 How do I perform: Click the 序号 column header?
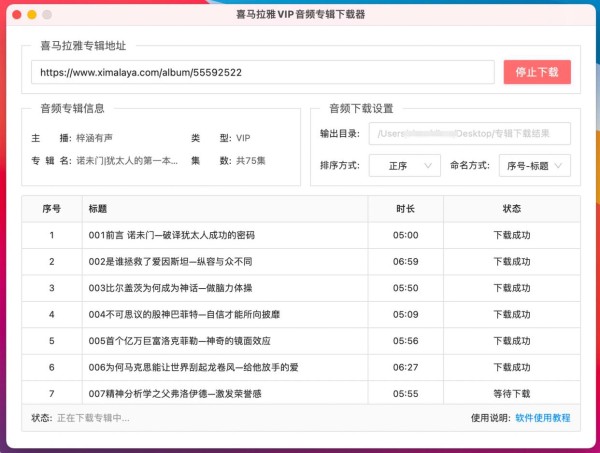(51, 209)
